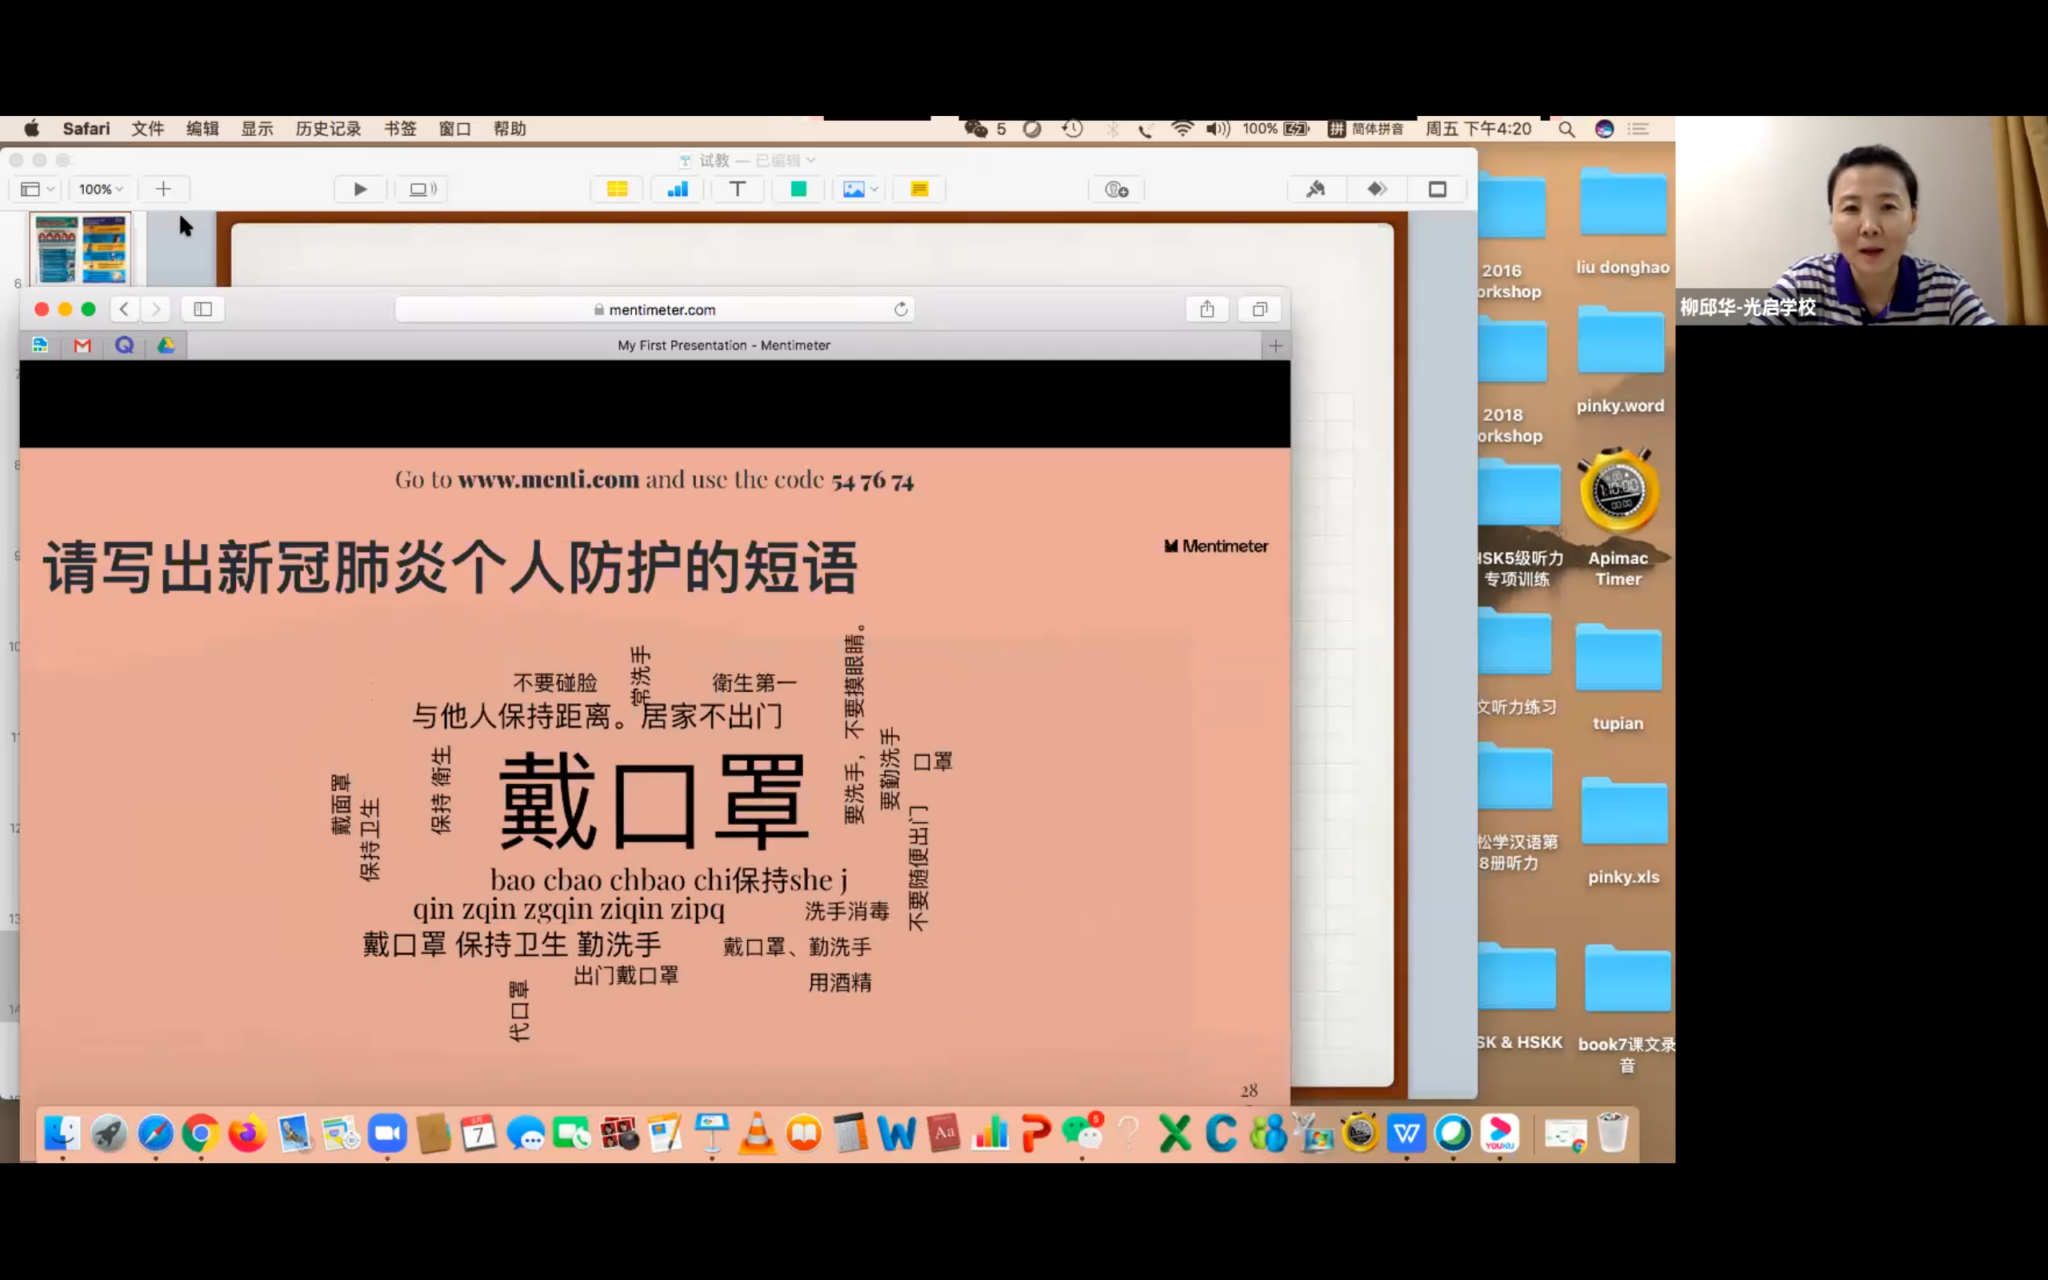Open the Apple menu
The height and width of the screenshot is (1280, 2048).
pyautogui.click(x=32, y=129)
